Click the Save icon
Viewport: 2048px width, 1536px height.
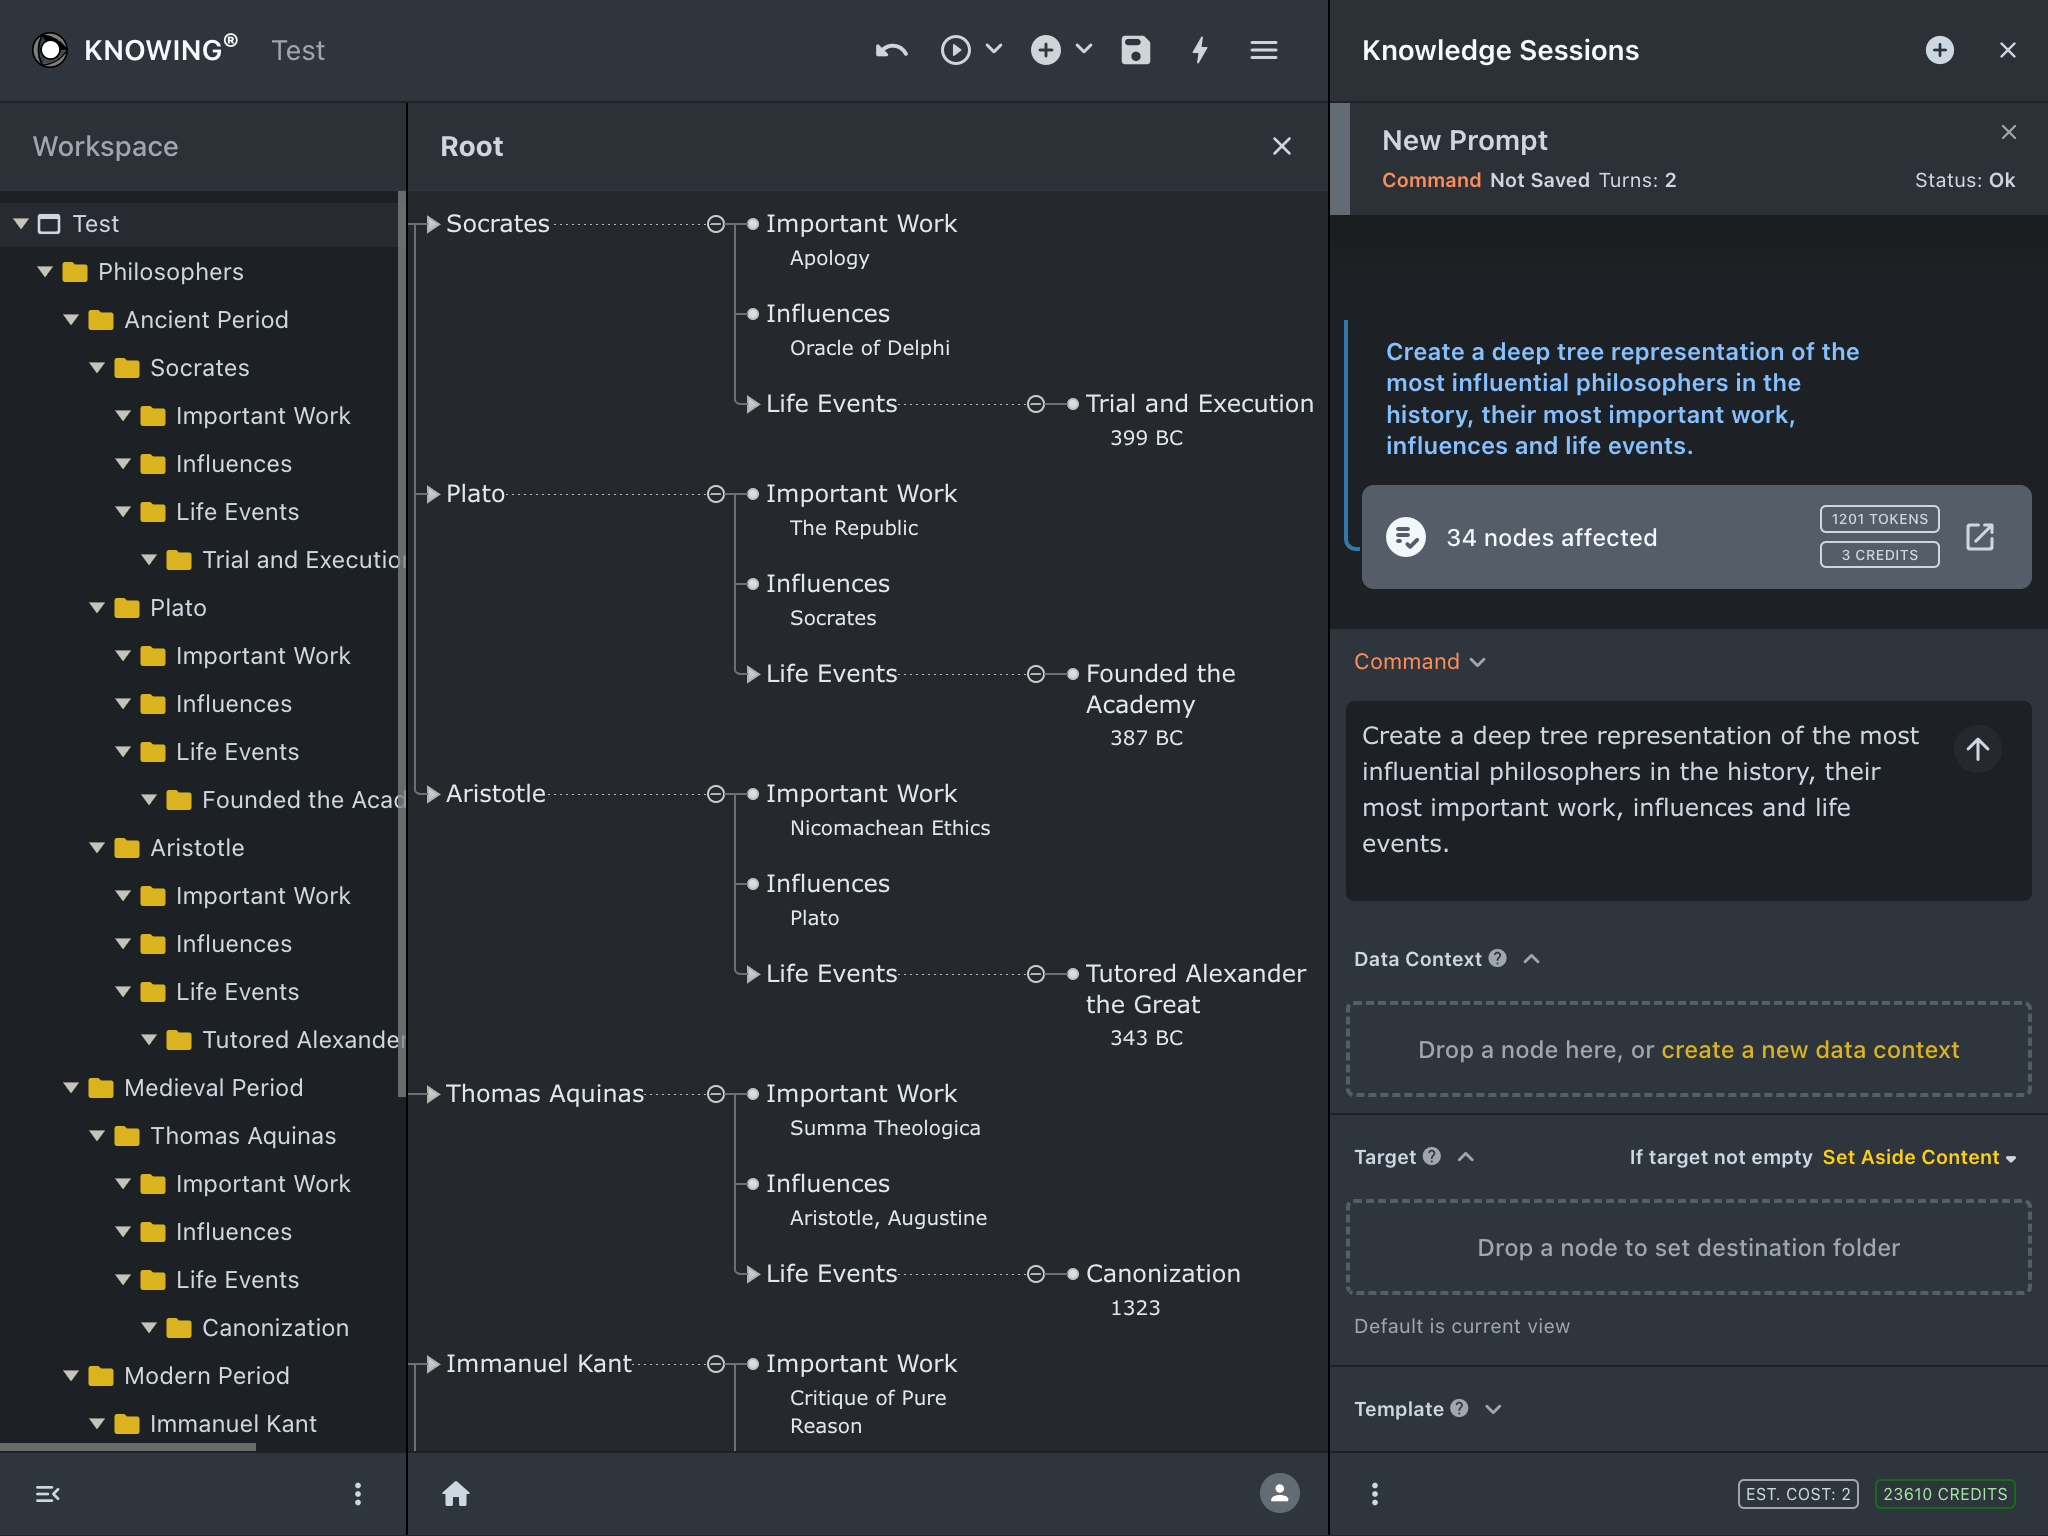pos(1136,50)
